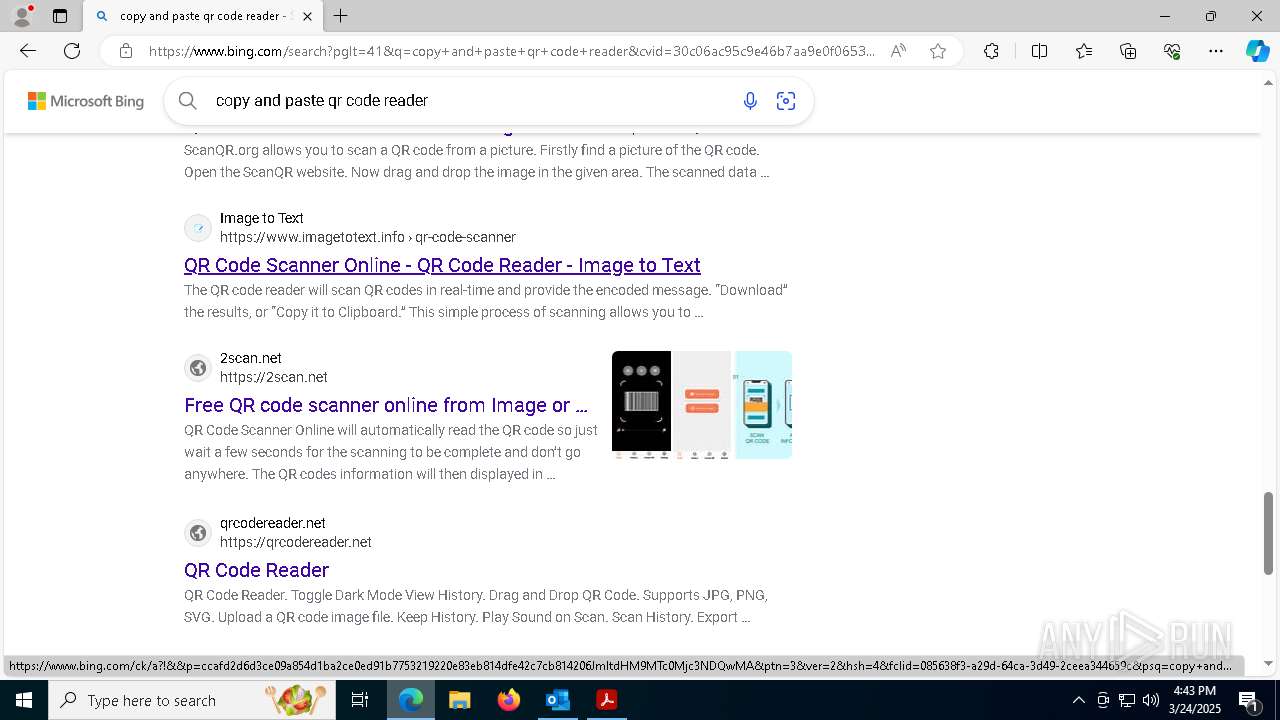Toggle Split screen view

pos(1039,51)
